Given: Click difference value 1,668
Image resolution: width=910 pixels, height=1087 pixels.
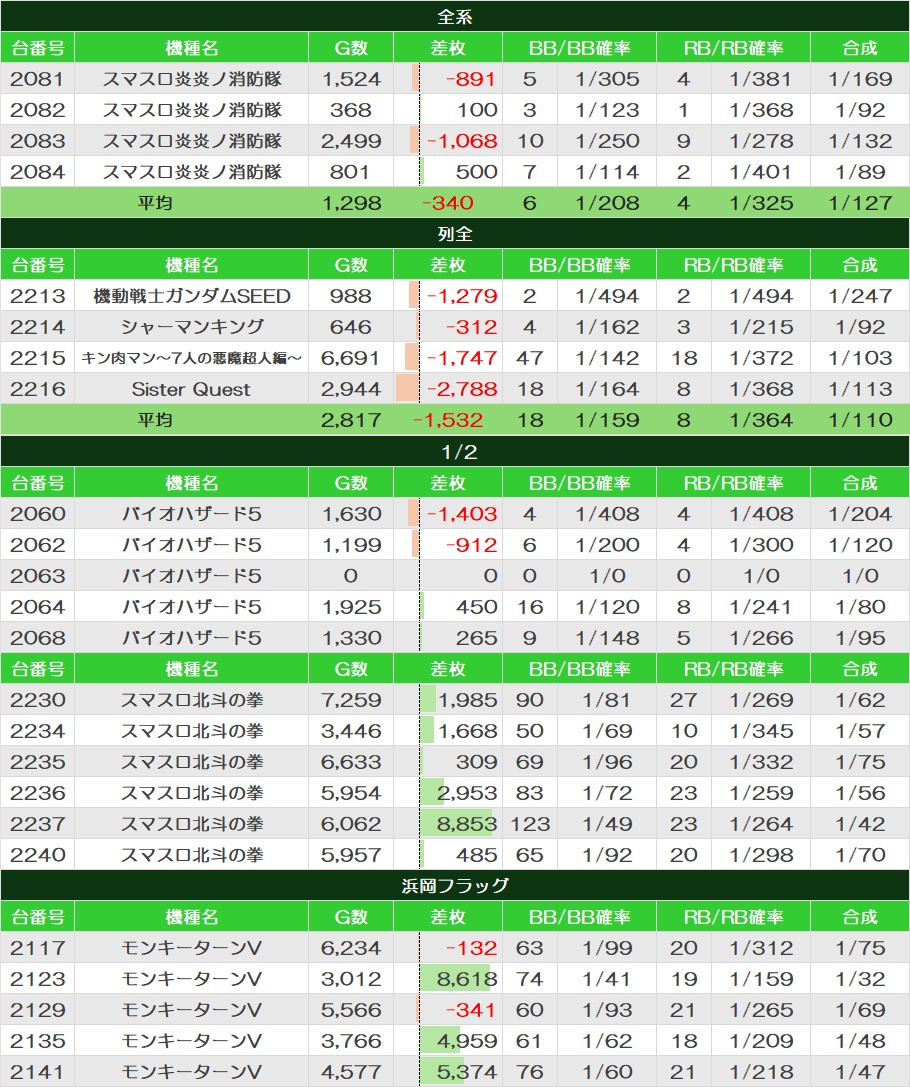Looking at the screenshot, I should [468, 731].
